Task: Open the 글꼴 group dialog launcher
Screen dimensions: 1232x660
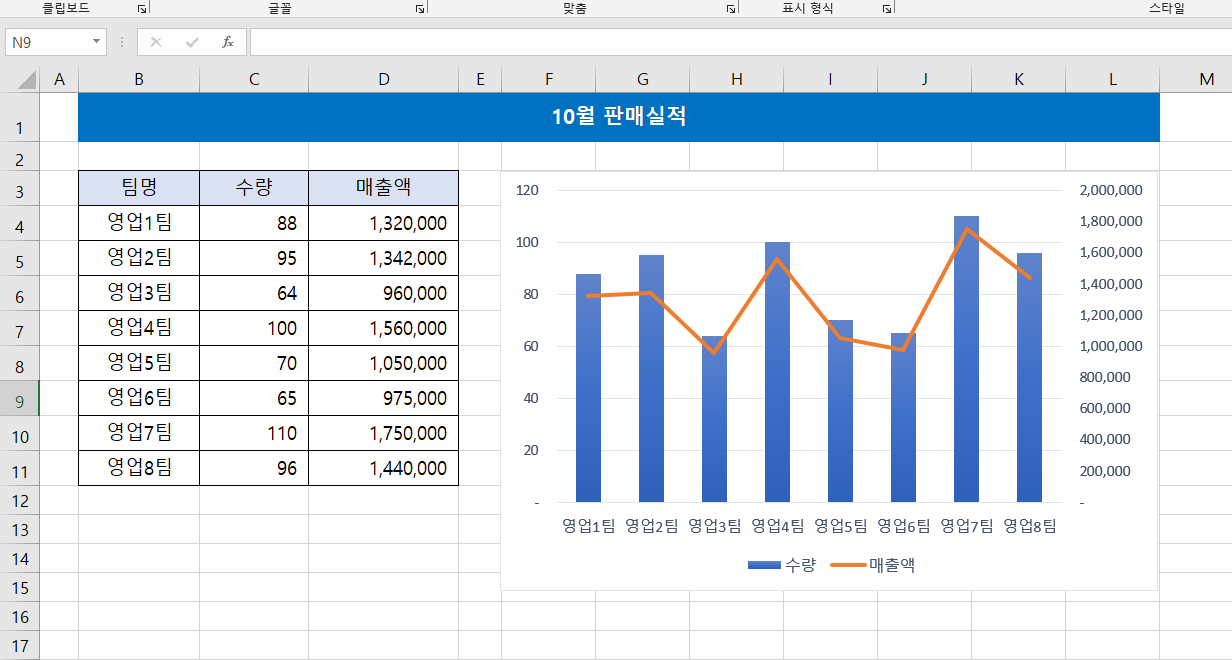Action: 420,8
